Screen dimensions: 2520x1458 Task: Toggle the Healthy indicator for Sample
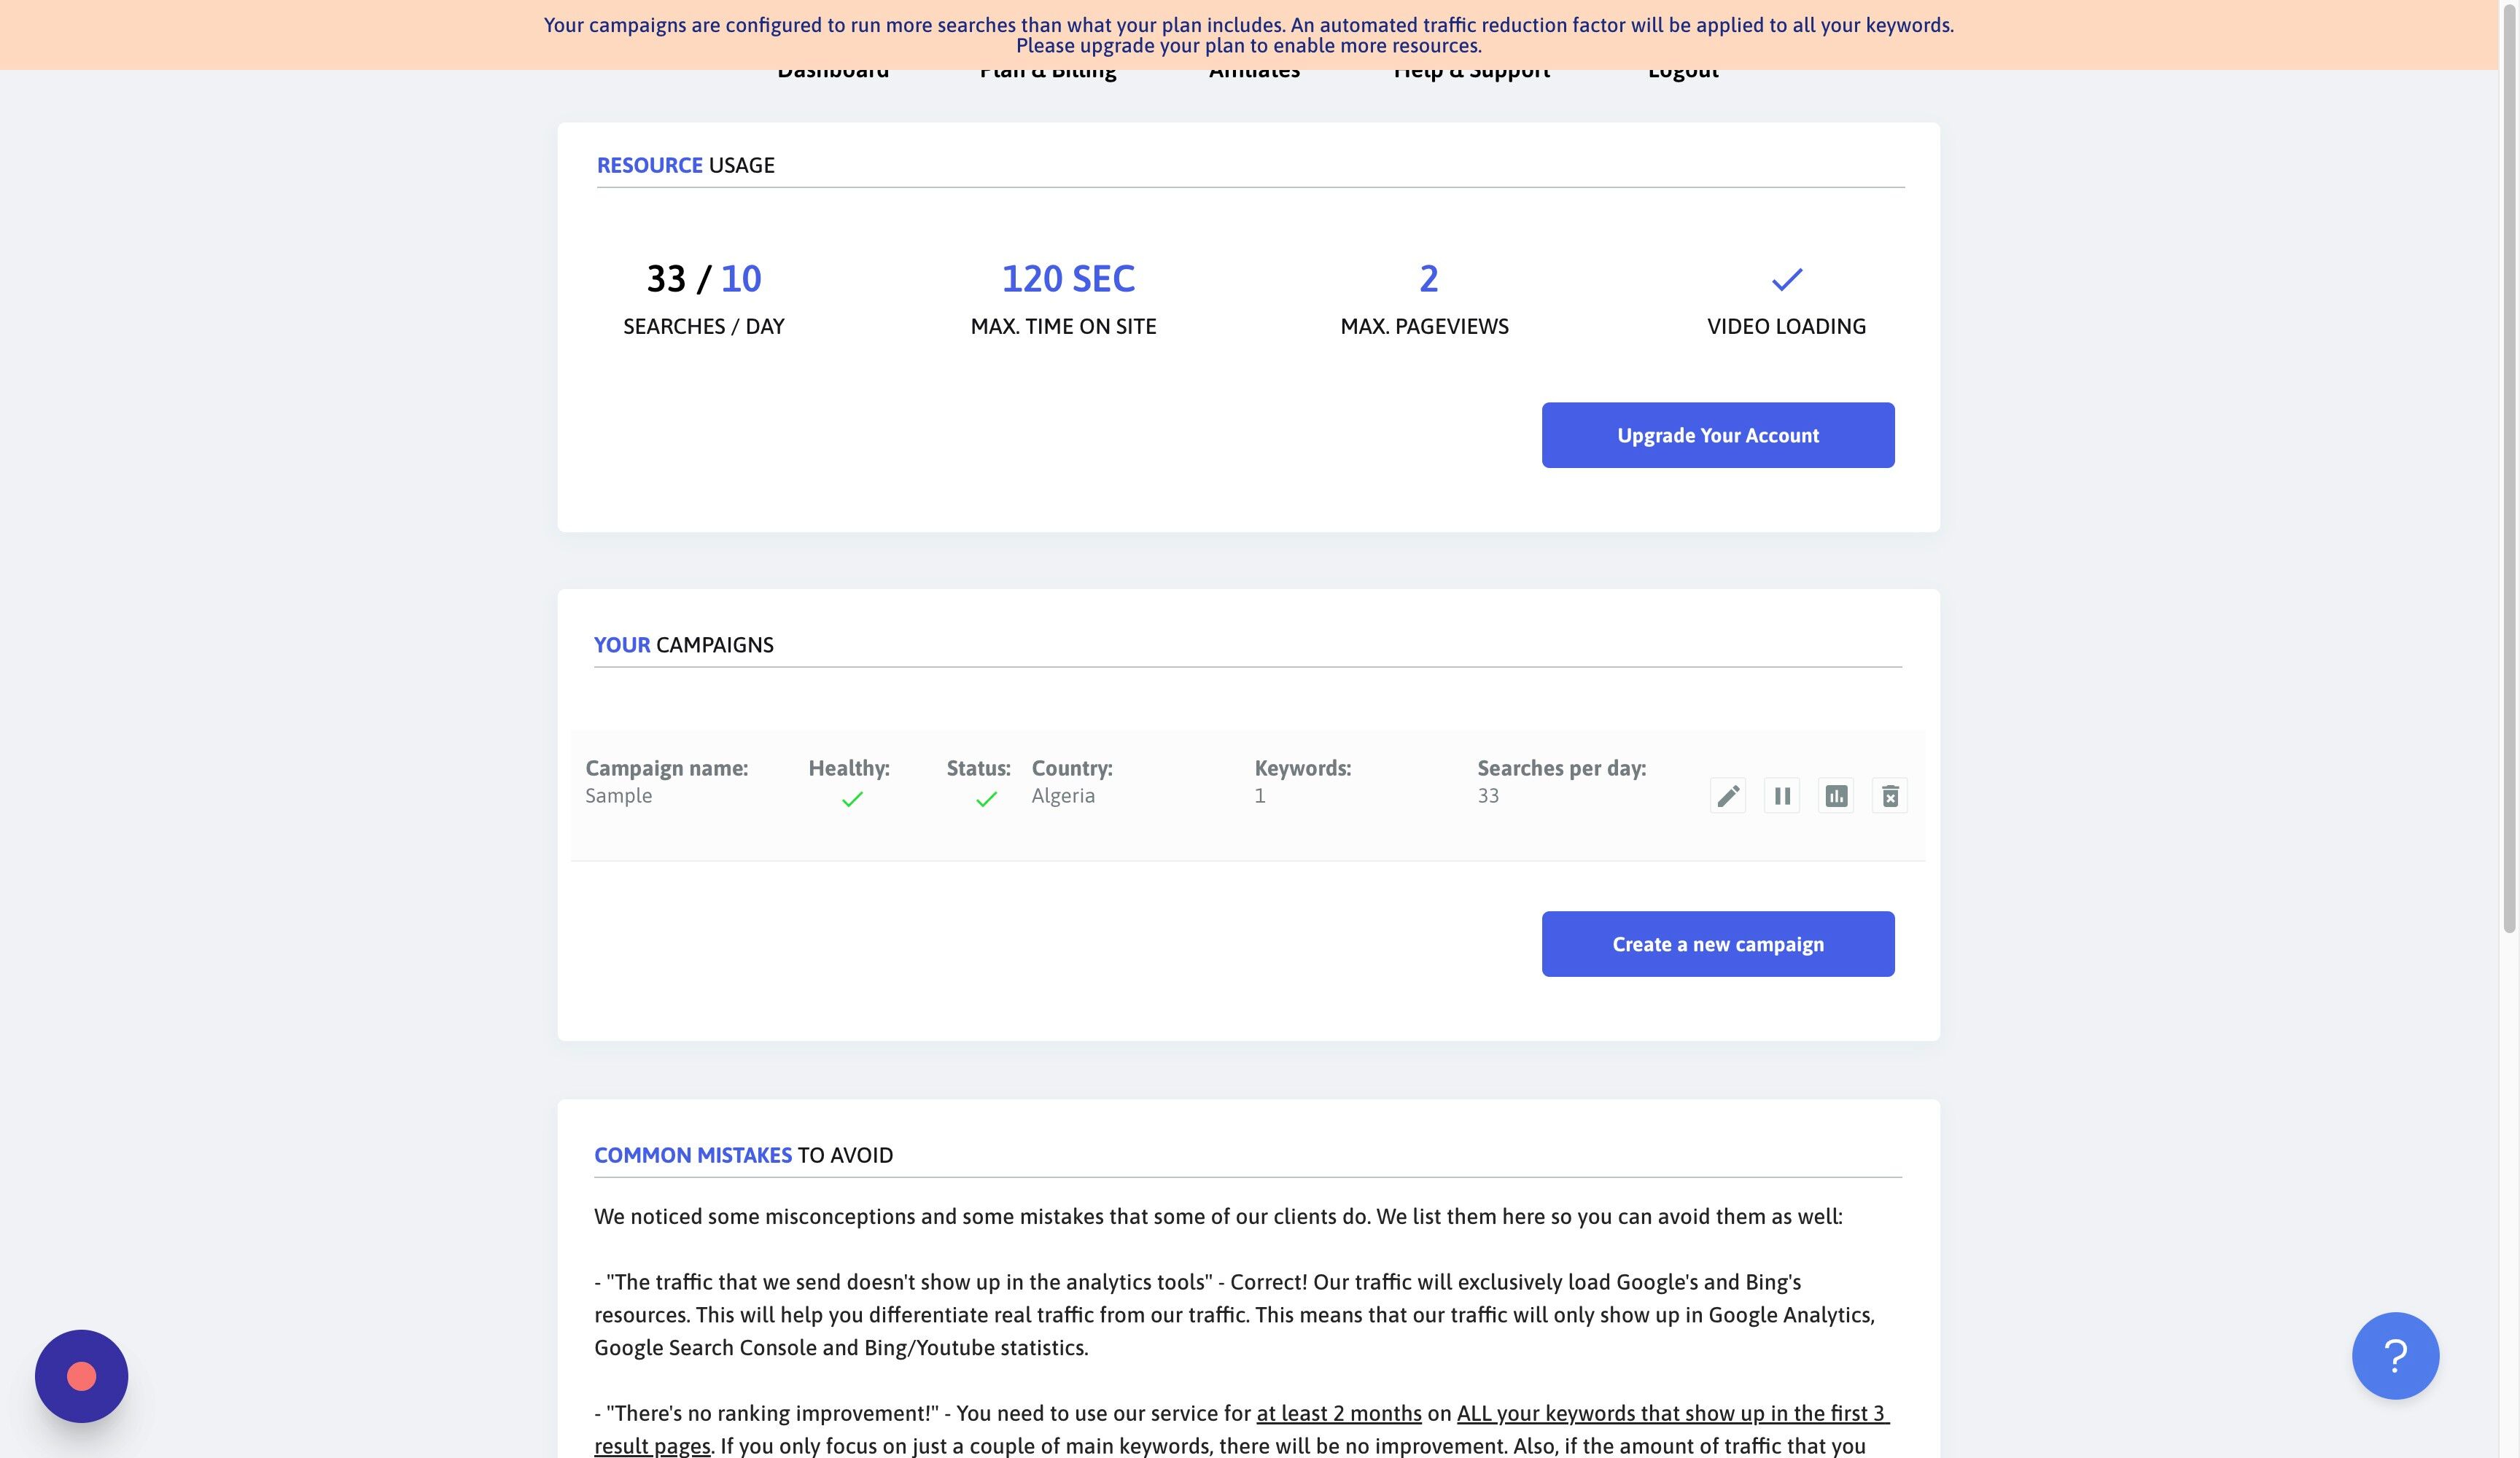851,799
